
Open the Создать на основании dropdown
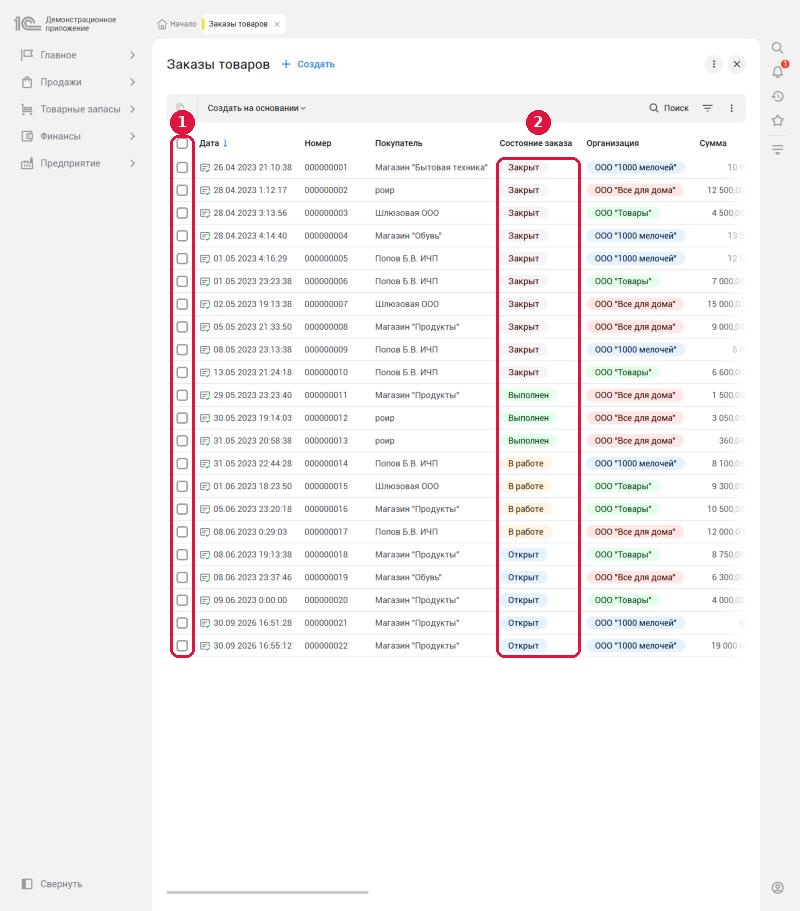[x=256, y=108]
